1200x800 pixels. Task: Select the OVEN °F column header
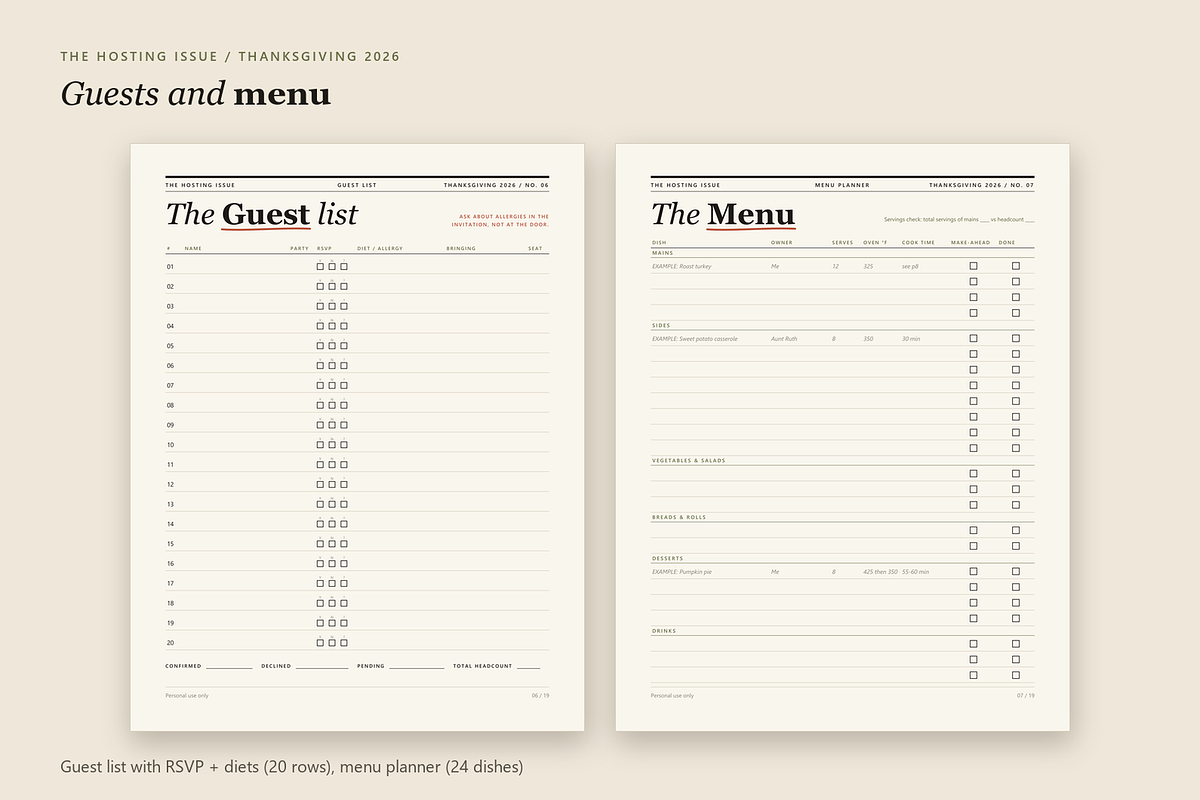[875, 242]
